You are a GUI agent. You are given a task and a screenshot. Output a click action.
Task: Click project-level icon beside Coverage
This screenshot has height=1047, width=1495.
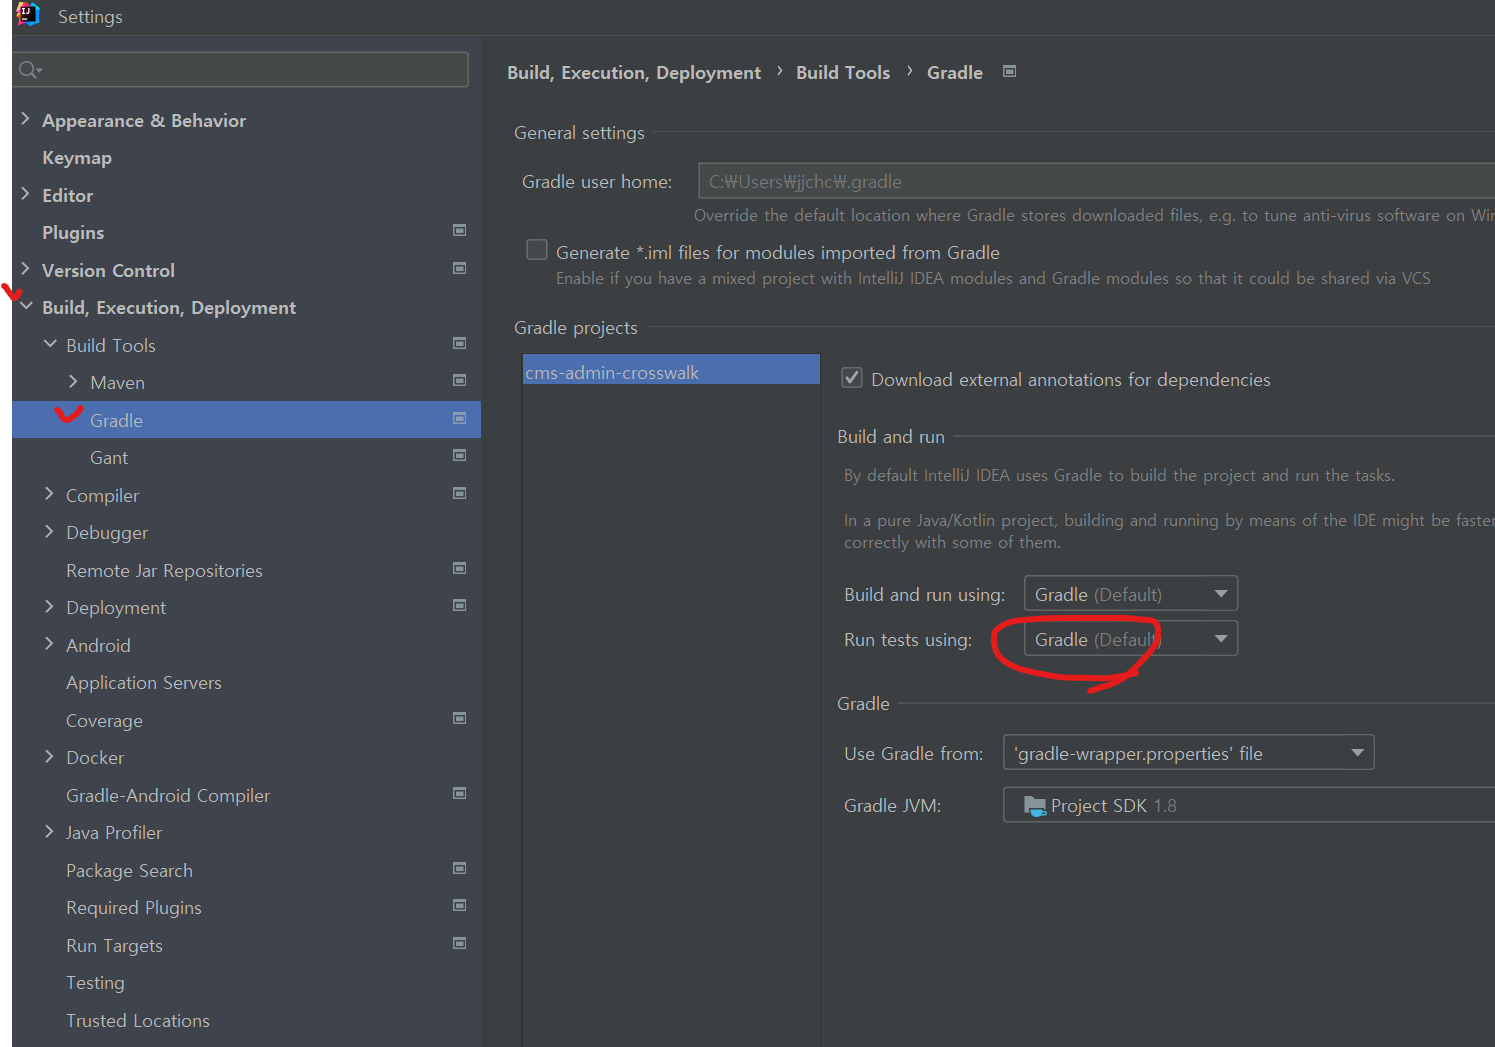click(x=460, y=718)
